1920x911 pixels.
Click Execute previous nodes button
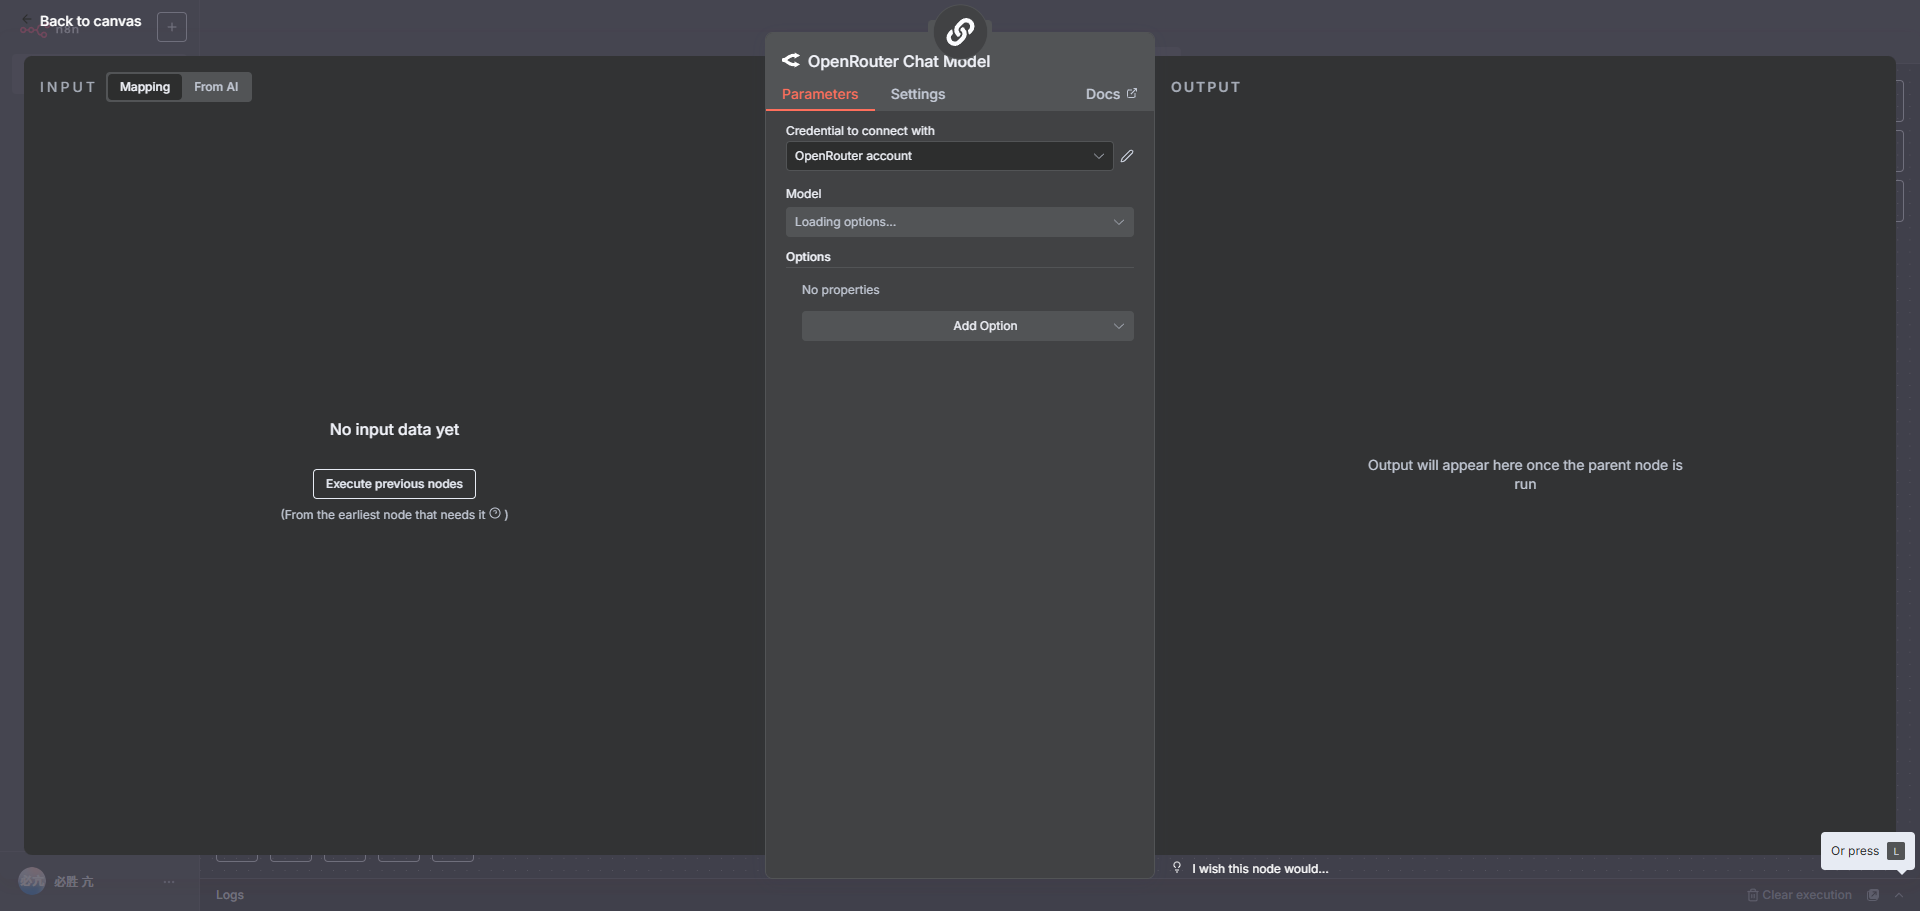pos(394,484)
